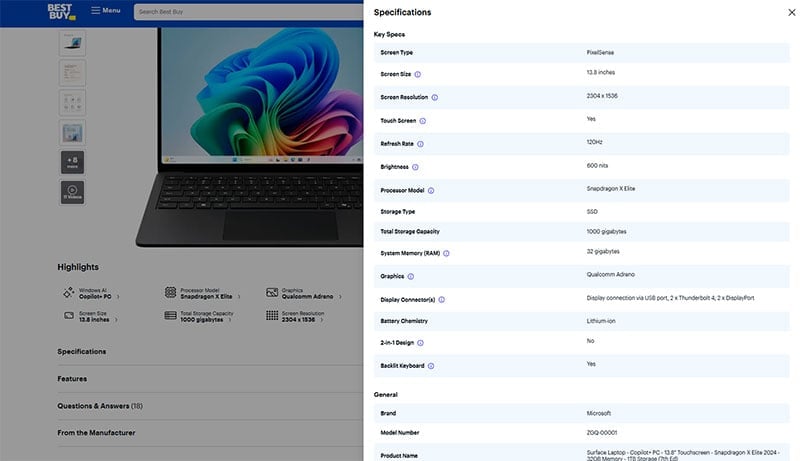The height and width of the screenshot is (461, 800).
Task: Close the Specifications panel
Action: click(x=779, y=12)
